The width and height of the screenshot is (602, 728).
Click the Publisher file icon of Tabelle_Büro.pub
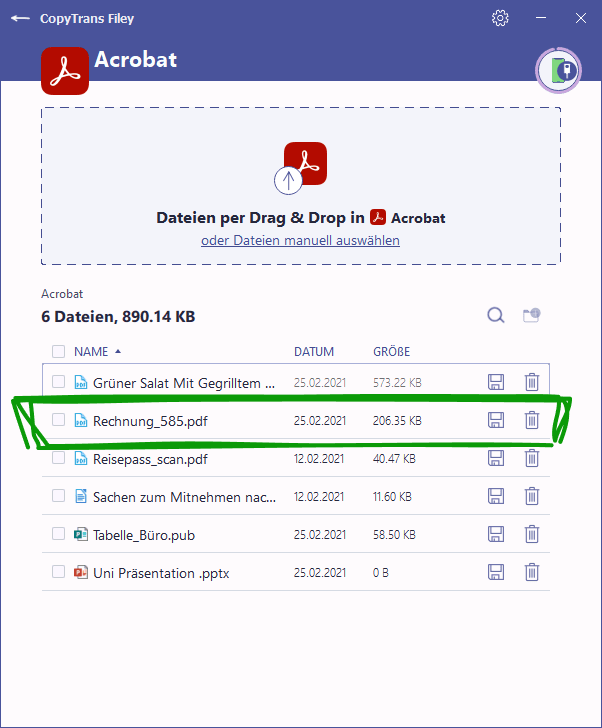81,534
